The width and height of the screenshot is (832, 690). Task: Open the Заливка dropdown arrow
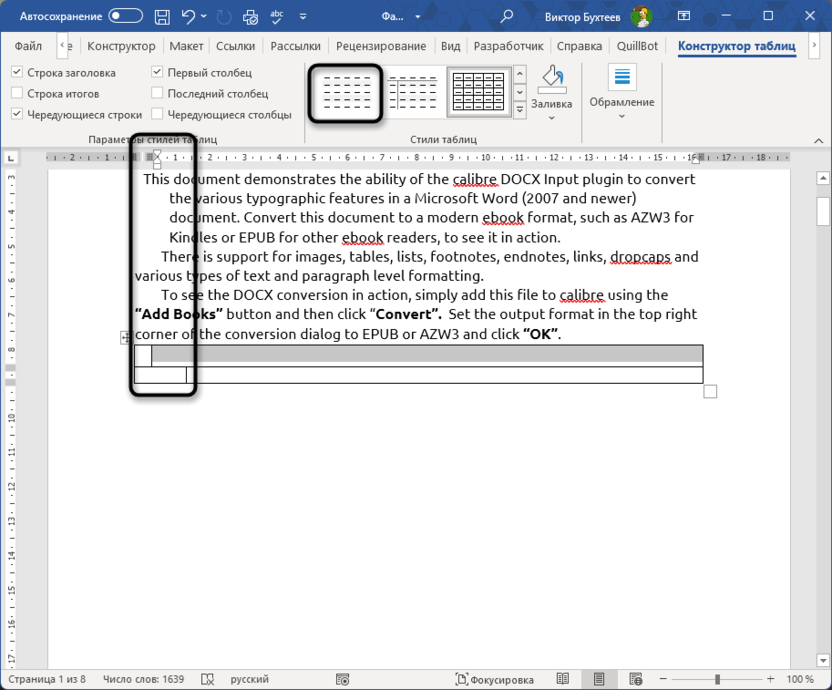tap(552, 117)
